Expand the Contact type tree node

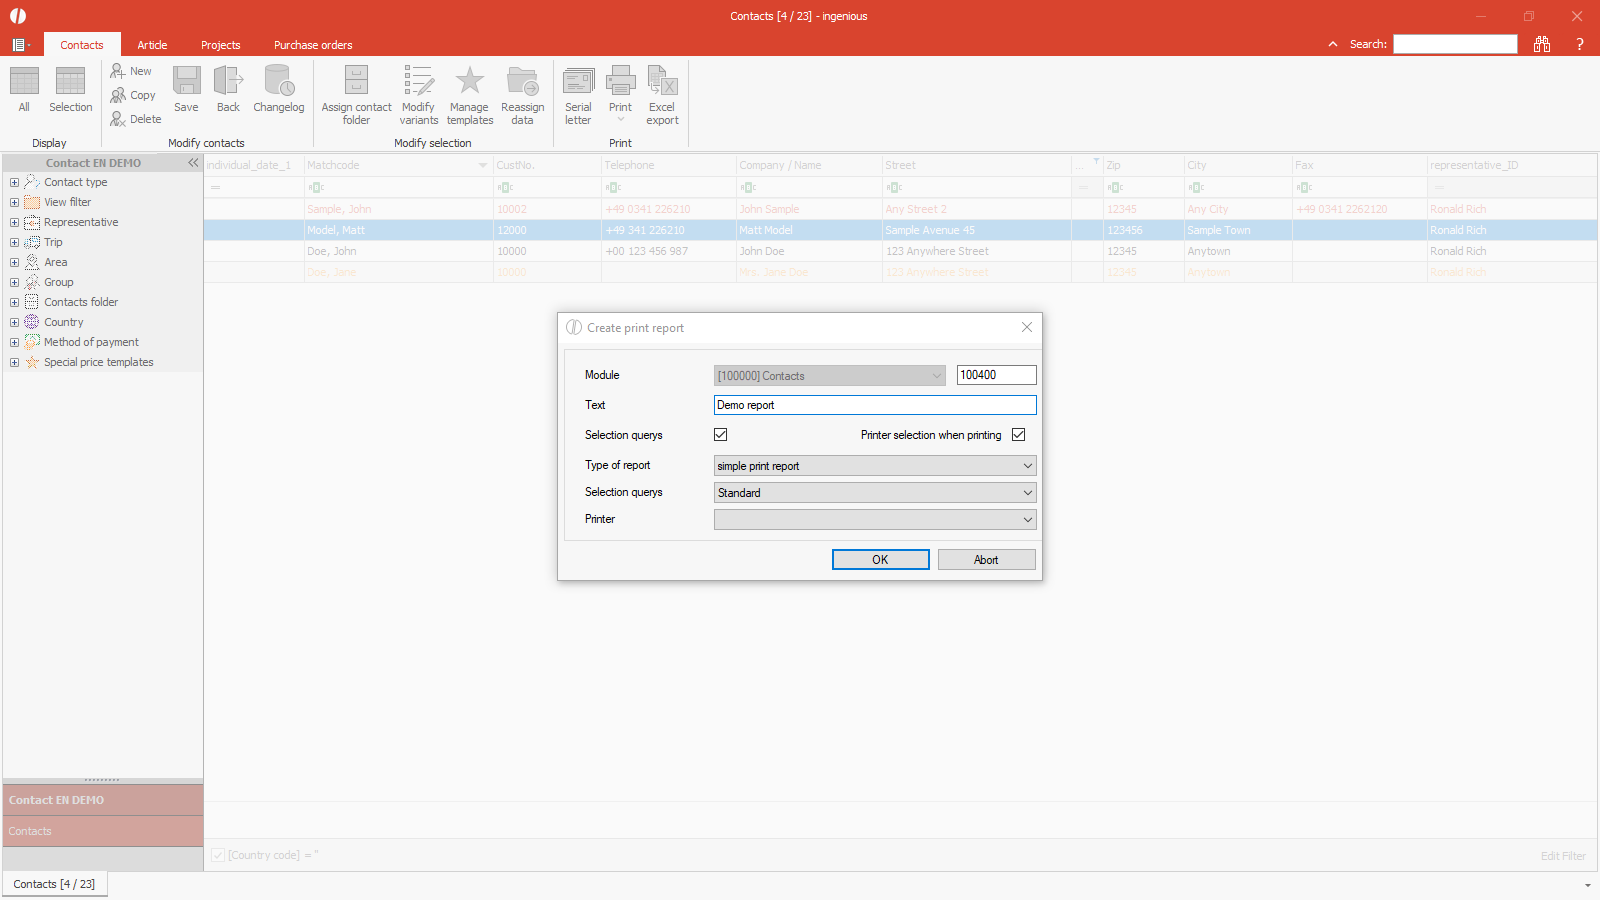click(14, 182)
